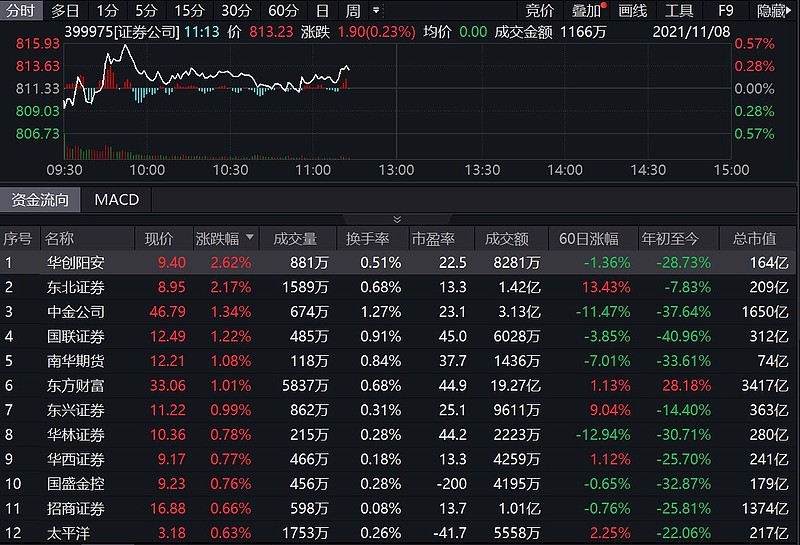800x545 pixels.
Task: Click 隐藏 to hide the side panel
Action: pos(773,10)
